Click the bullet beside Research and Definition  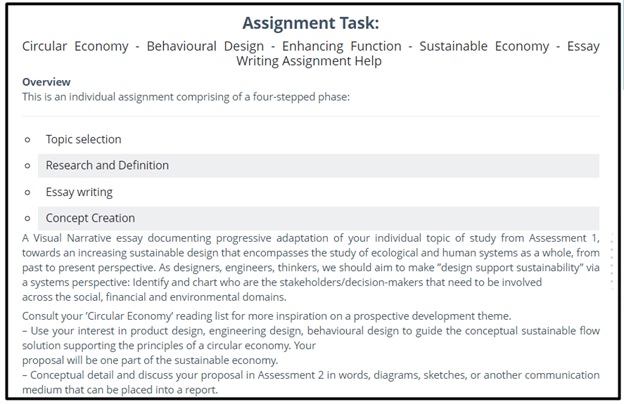click(x=27, y=166)
